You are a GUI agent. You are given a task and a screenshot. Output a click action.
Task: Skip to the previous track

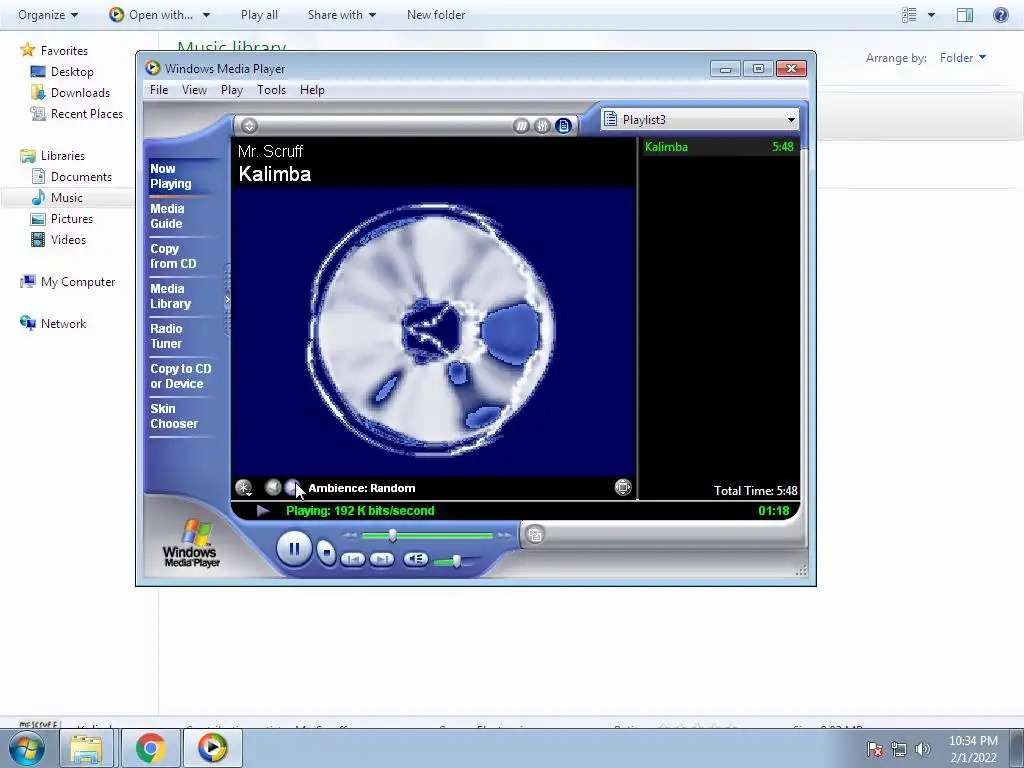tap(353, 559)
